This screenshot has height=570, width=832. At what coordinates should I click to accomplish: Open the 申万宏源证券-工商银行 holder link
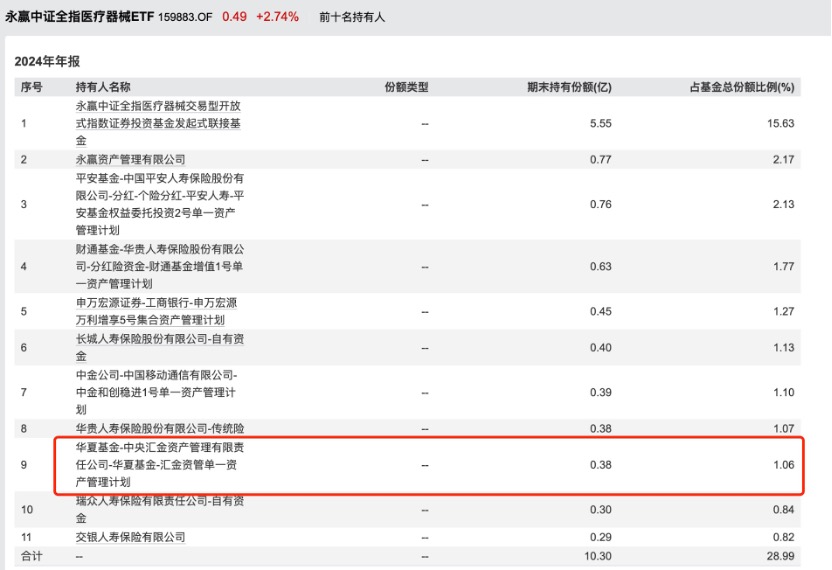[157, 312]
